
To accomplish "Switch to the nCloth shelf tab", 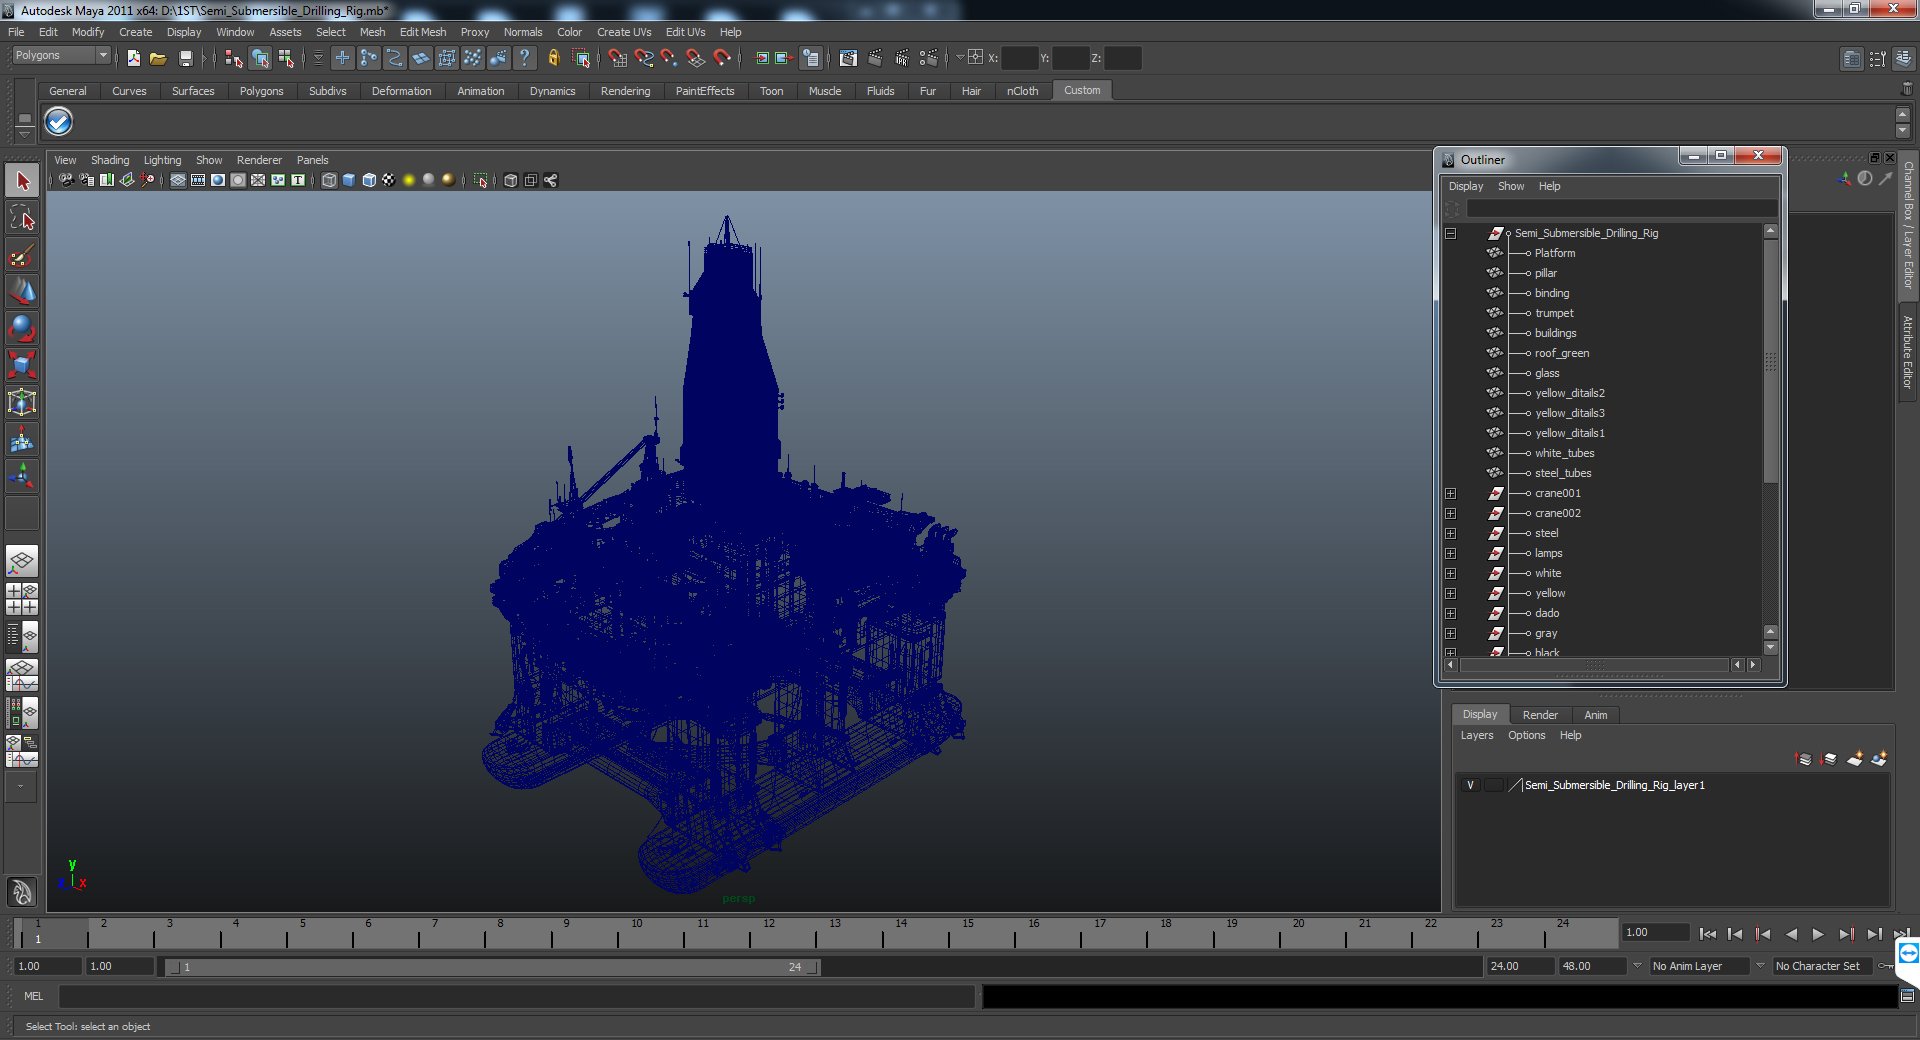I will coord(1022,91).
